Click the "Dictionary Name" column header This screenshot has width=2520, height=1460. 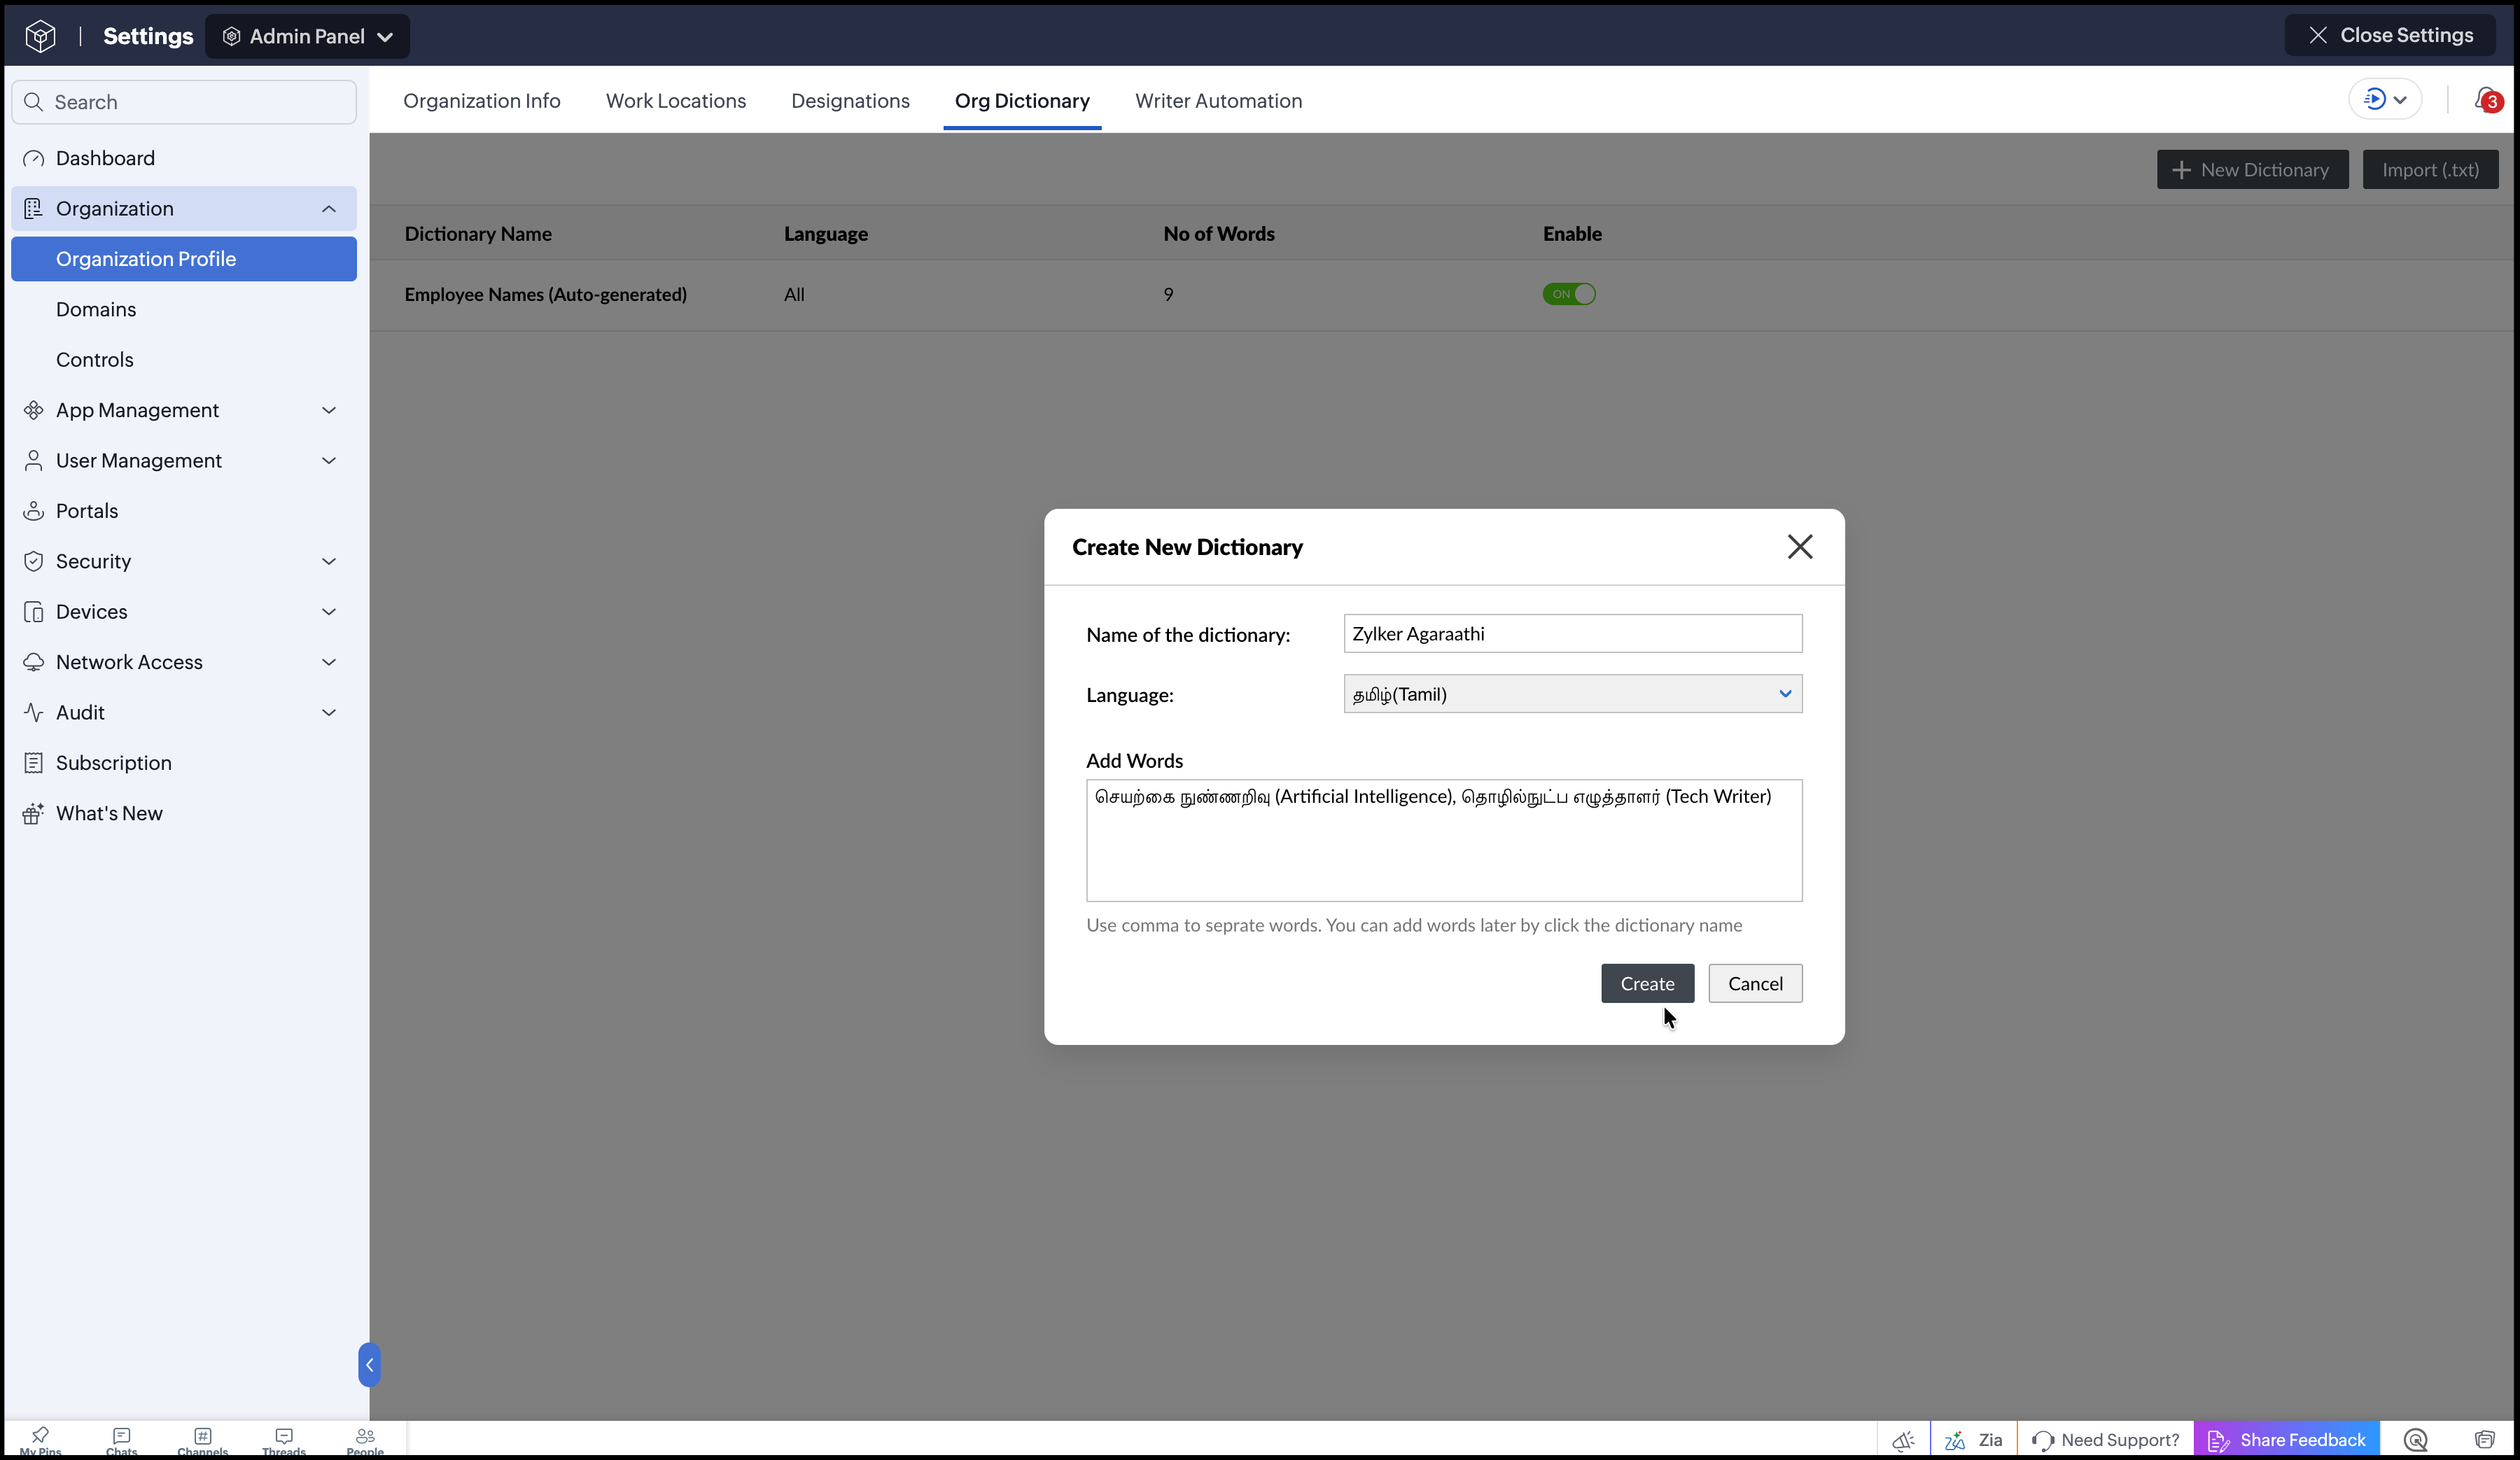(x=478, y=234)
